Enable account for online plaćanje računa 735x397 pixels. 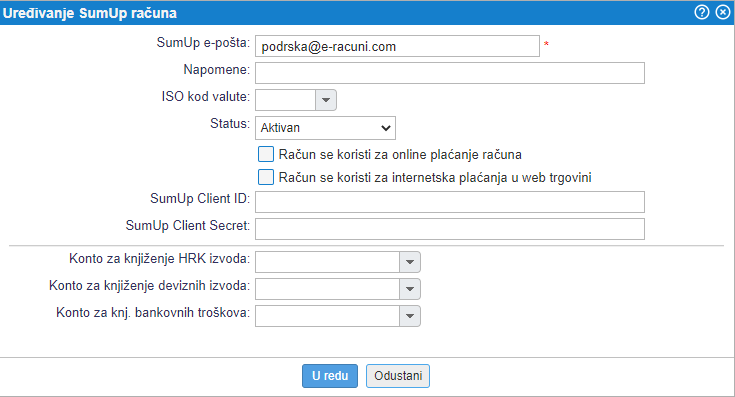click(266, 154)
